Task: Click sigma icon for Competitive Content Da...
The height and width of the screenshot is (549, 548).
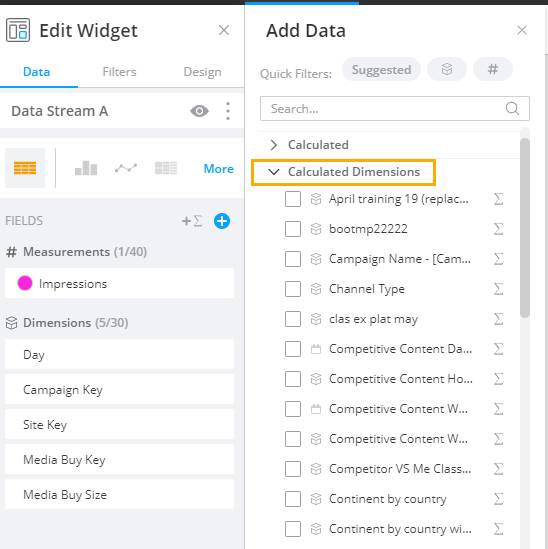Action: coord(498,349)
